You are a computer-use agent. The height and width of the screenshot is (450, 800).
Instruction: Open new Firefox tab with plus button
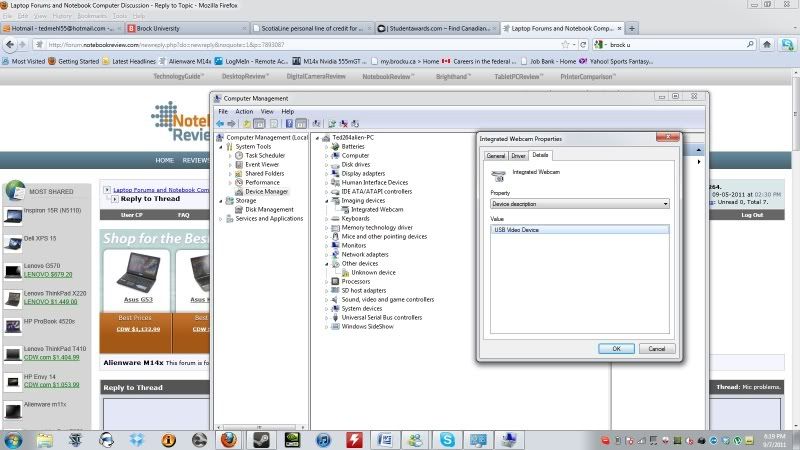(632, 29)
